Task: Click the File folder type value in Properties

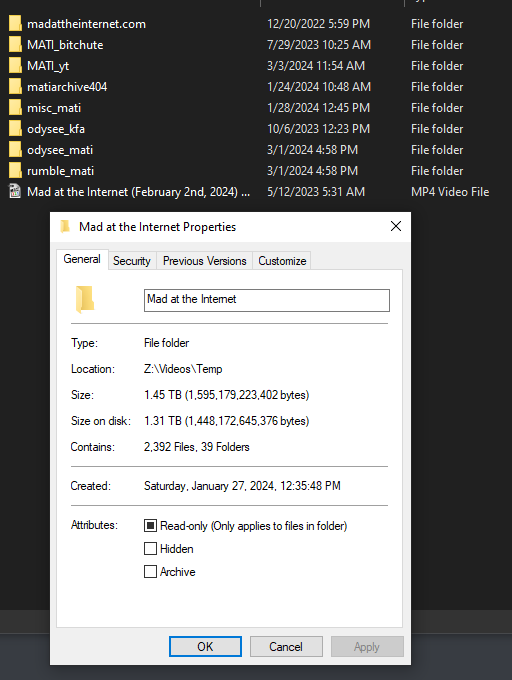Action: (166, 343)
